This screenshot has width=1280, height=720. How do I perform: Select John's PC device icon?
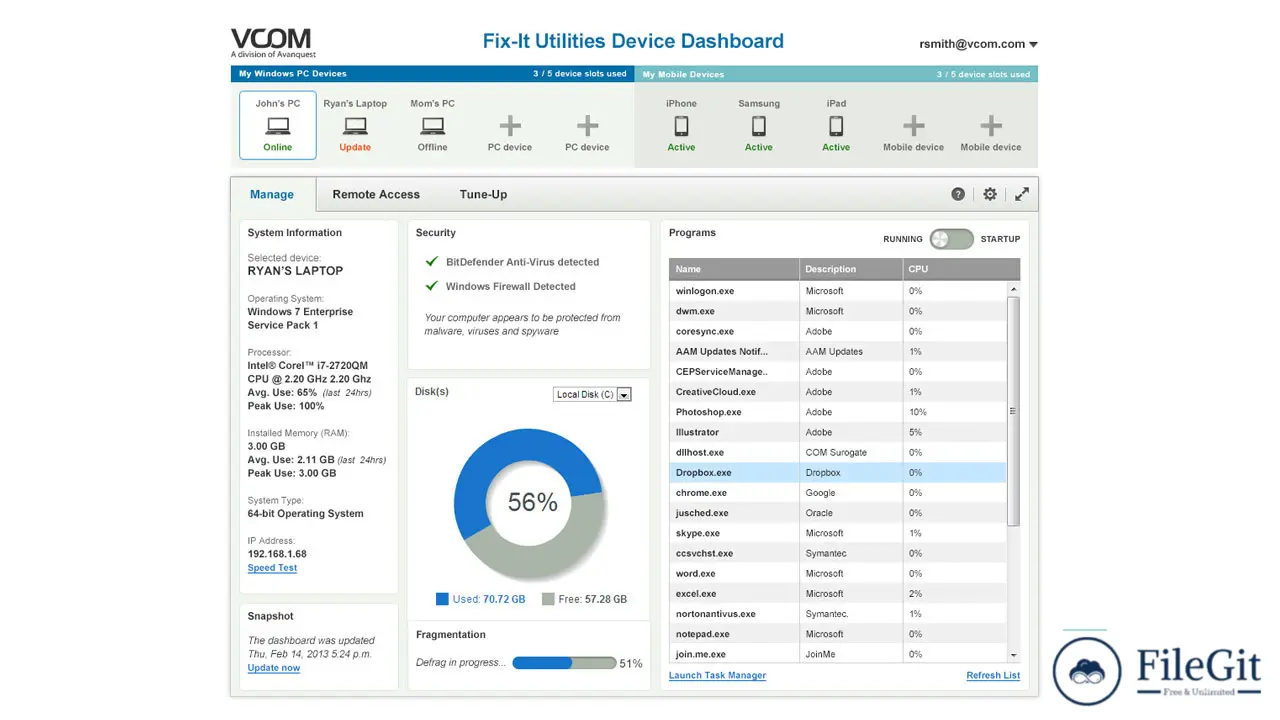(x=278, y=126)
